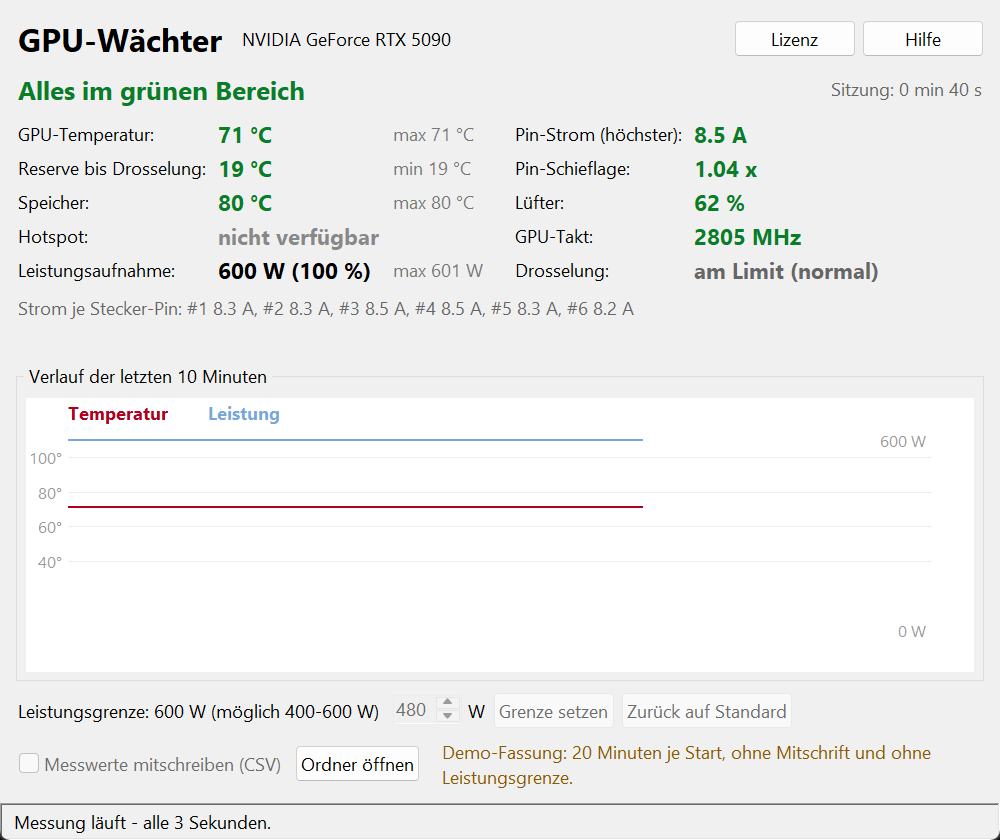Open the log folder with Ordner öffnen
Image resolution: width=1000 pixels, height=840 pixels.
[357, 763]
